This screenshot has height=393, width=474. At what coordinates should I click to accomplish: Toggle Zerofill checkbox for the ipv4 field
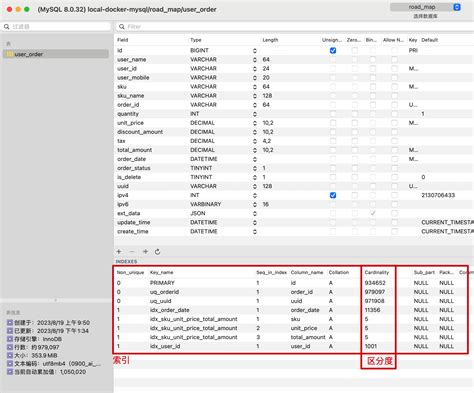coord(355,195)
